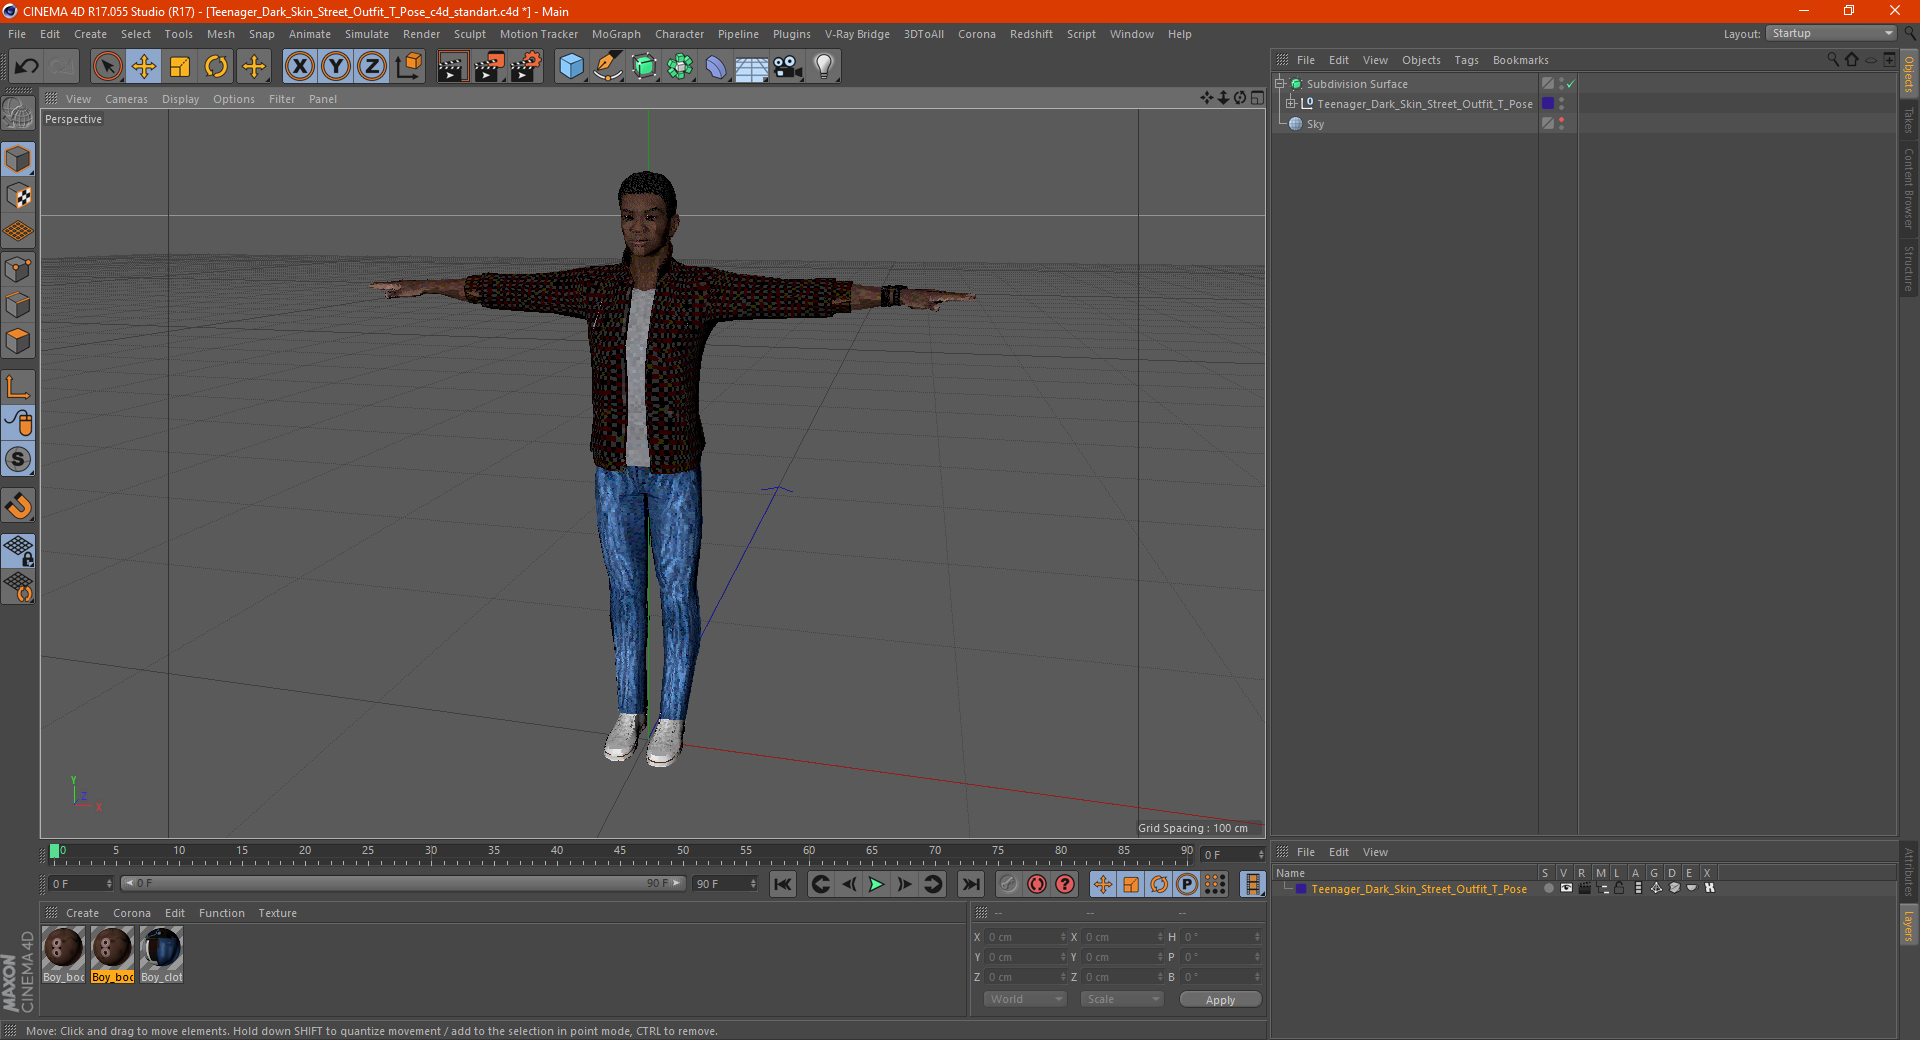Switch to Model mode cube icon
Screen dimensions: 1920x1040
pos(18,159)
